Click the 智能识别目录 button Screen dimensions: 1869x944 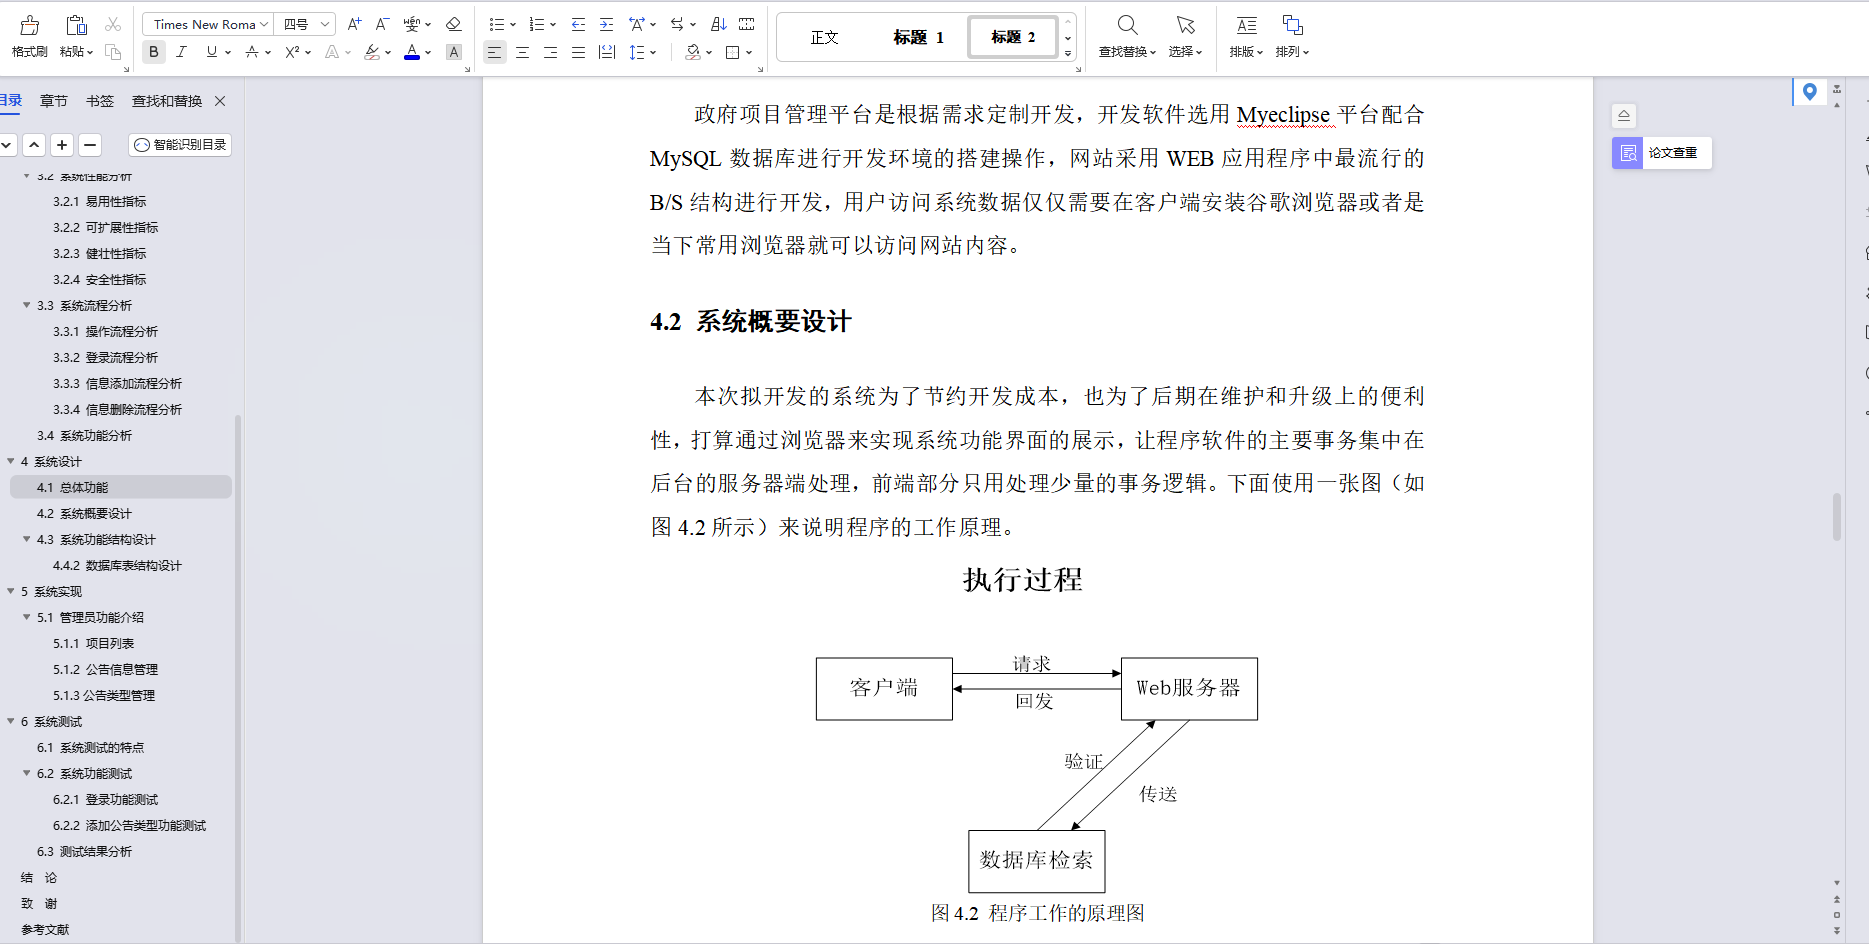click(x=180, y=144)
